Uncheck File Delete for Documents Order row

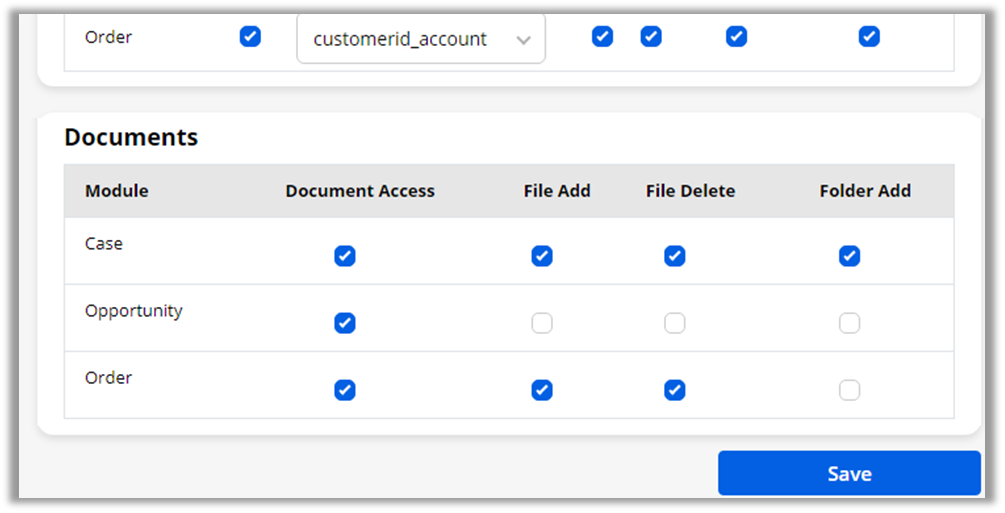click(675, 390)
